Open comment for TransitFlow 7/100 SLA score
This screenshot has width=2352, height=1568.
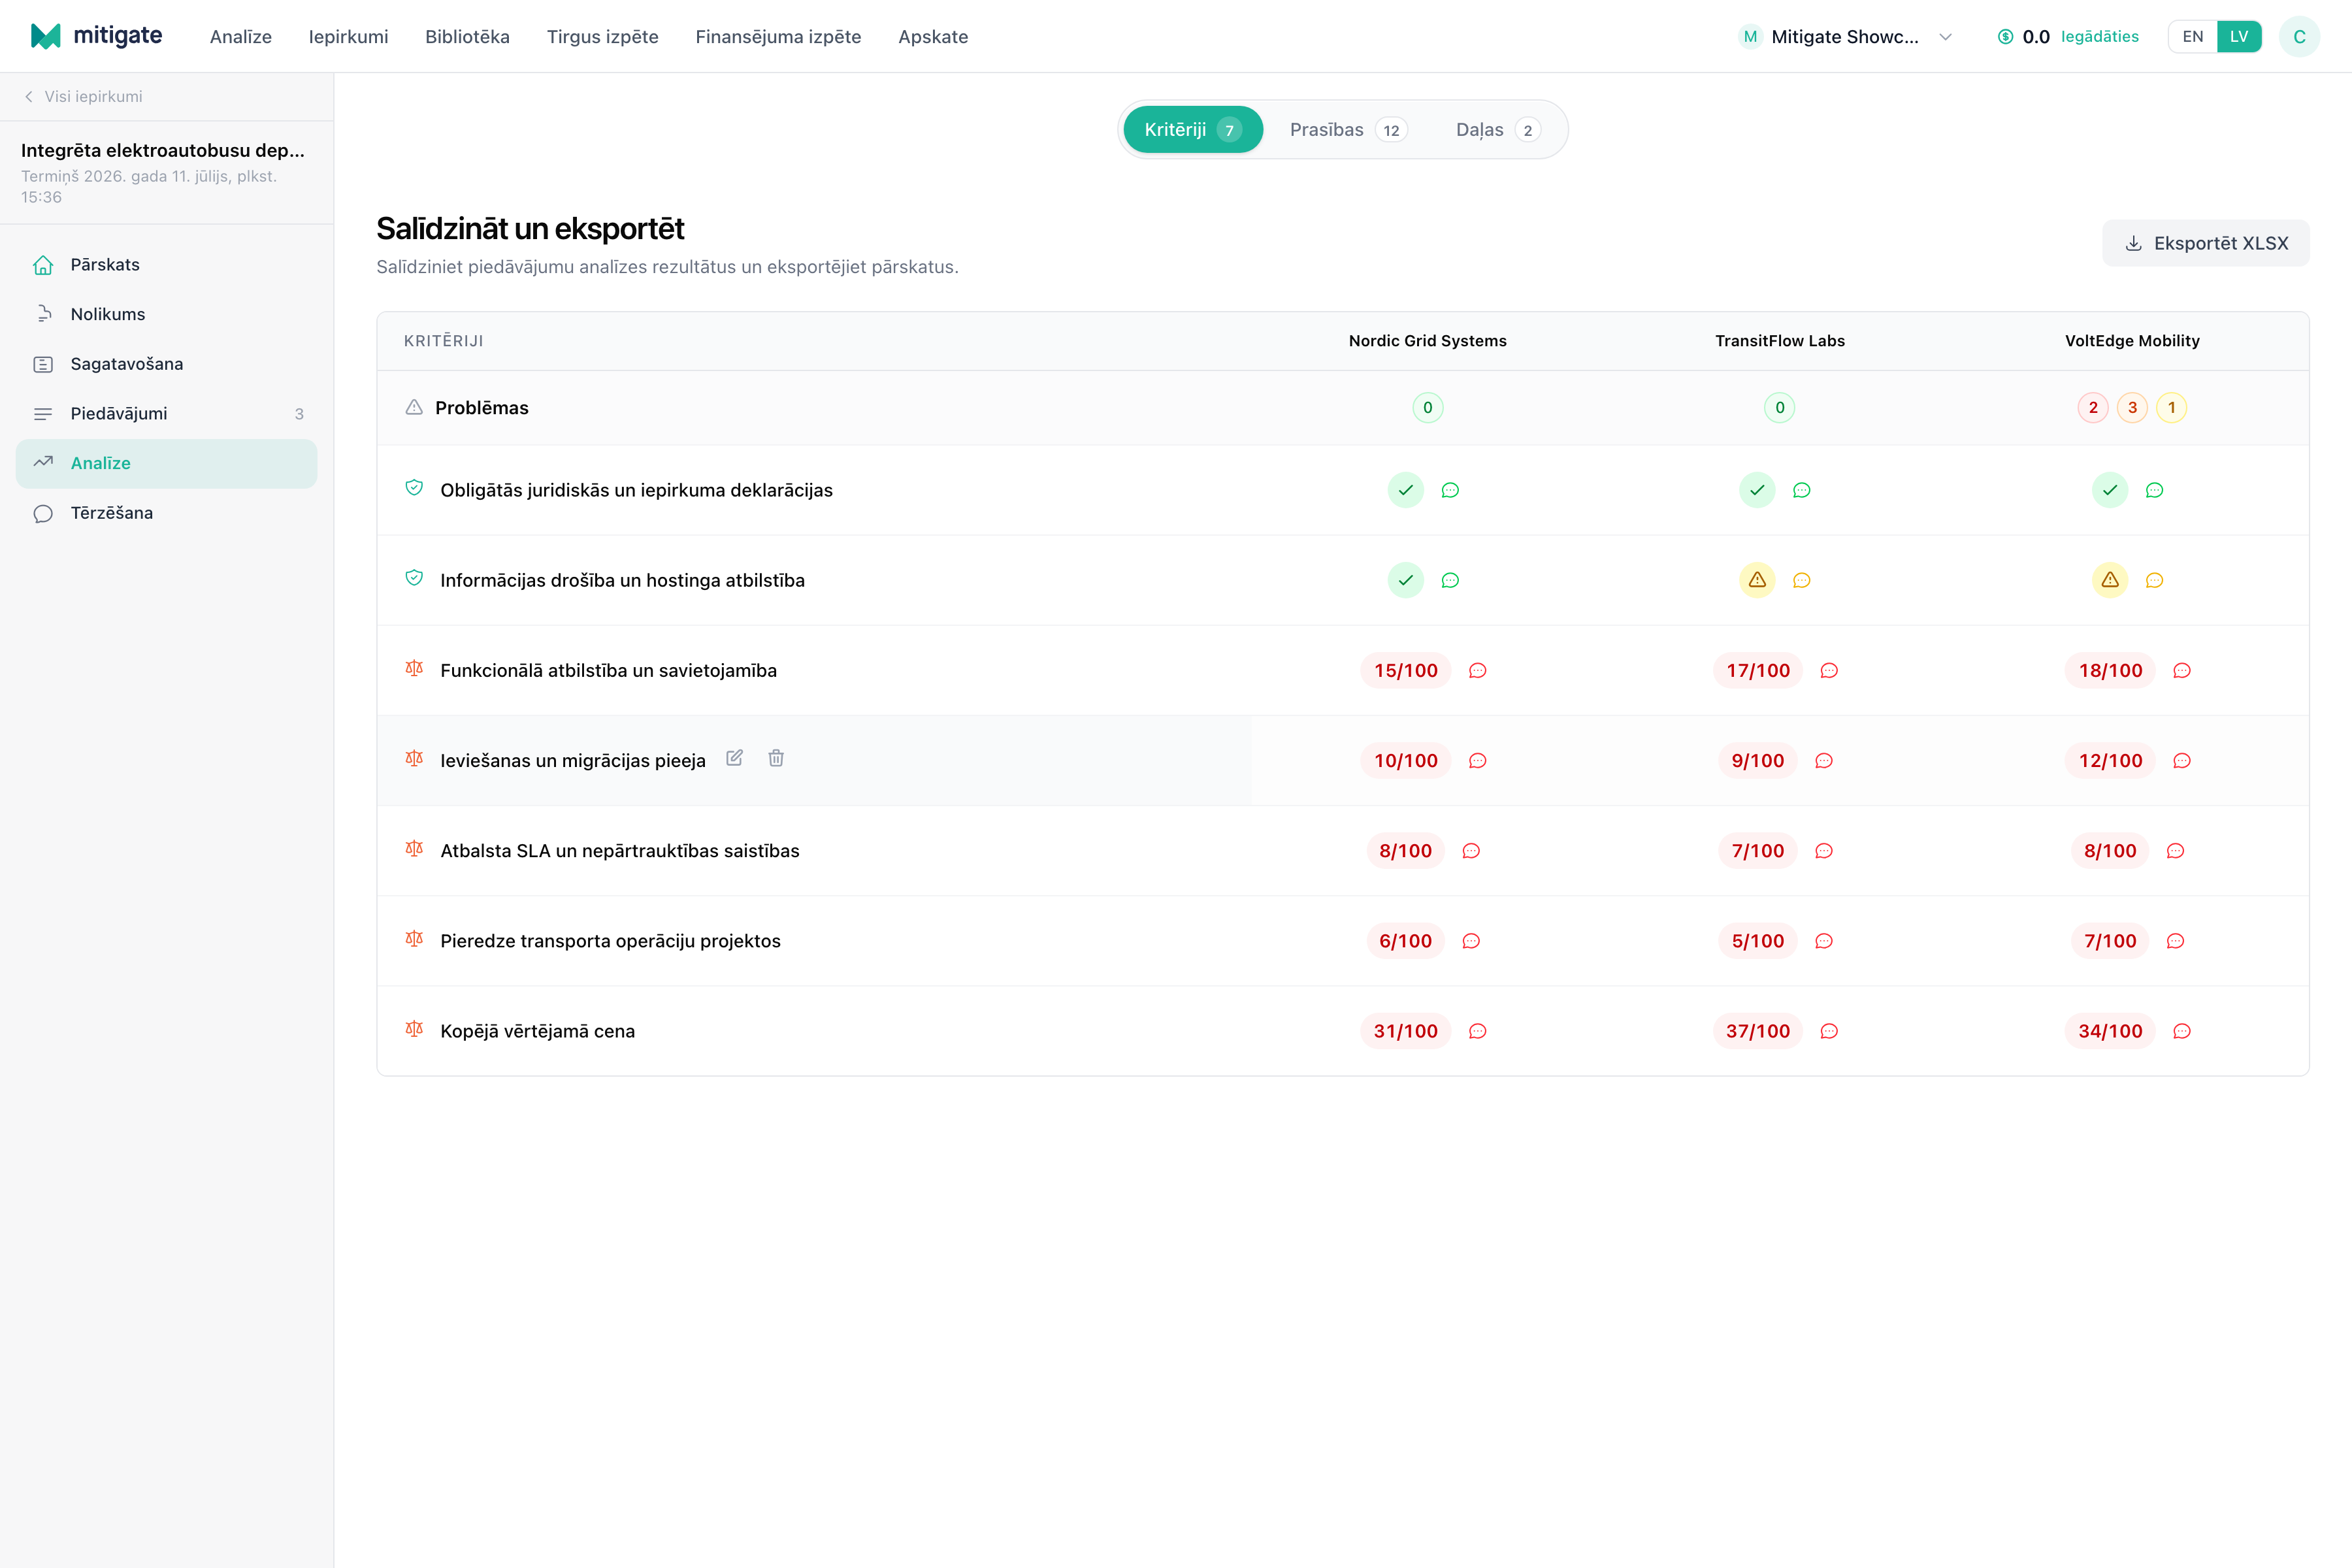[1824, 851]
